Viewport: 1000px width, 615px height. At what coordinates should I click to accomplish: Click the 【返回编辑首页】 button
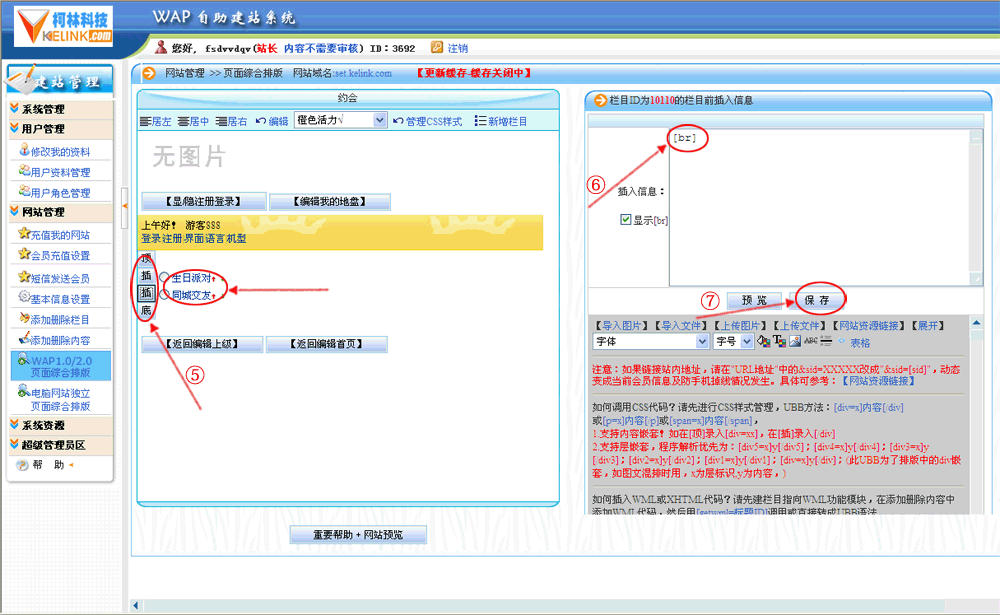[327, 344]
